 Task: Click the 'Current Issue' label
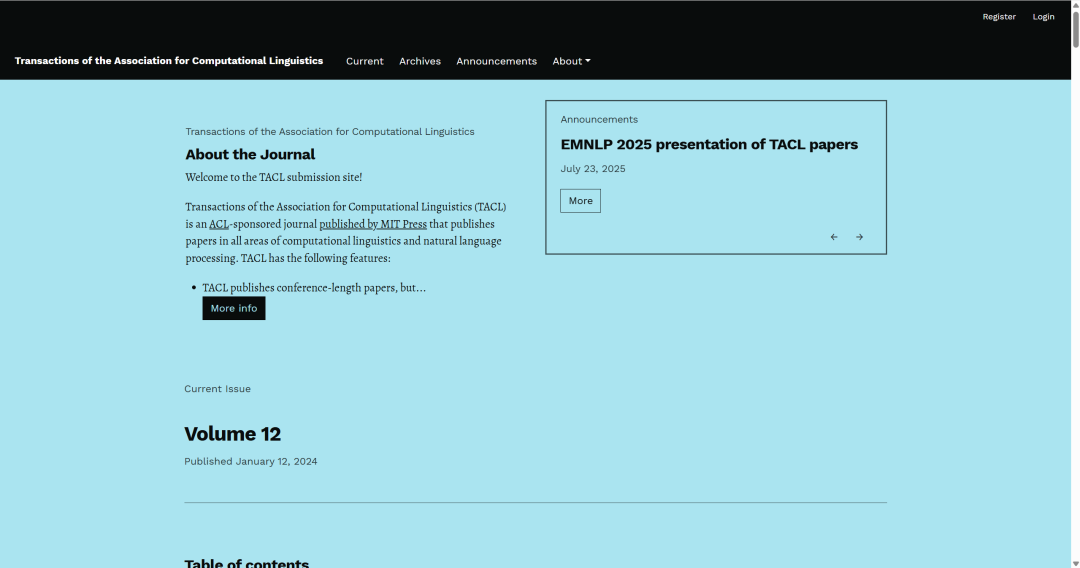(x=218, y=389)
